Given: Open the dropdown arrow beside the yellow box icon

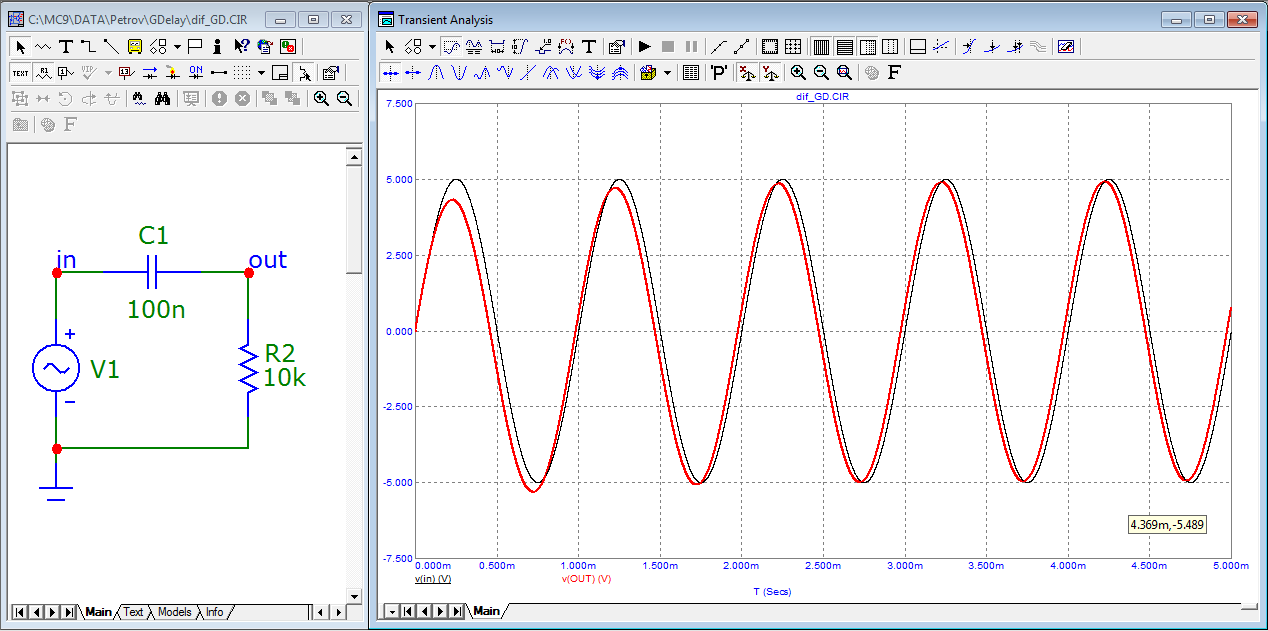Looking at the screenshot, I should pyautogui.click(x=668, y=72).
